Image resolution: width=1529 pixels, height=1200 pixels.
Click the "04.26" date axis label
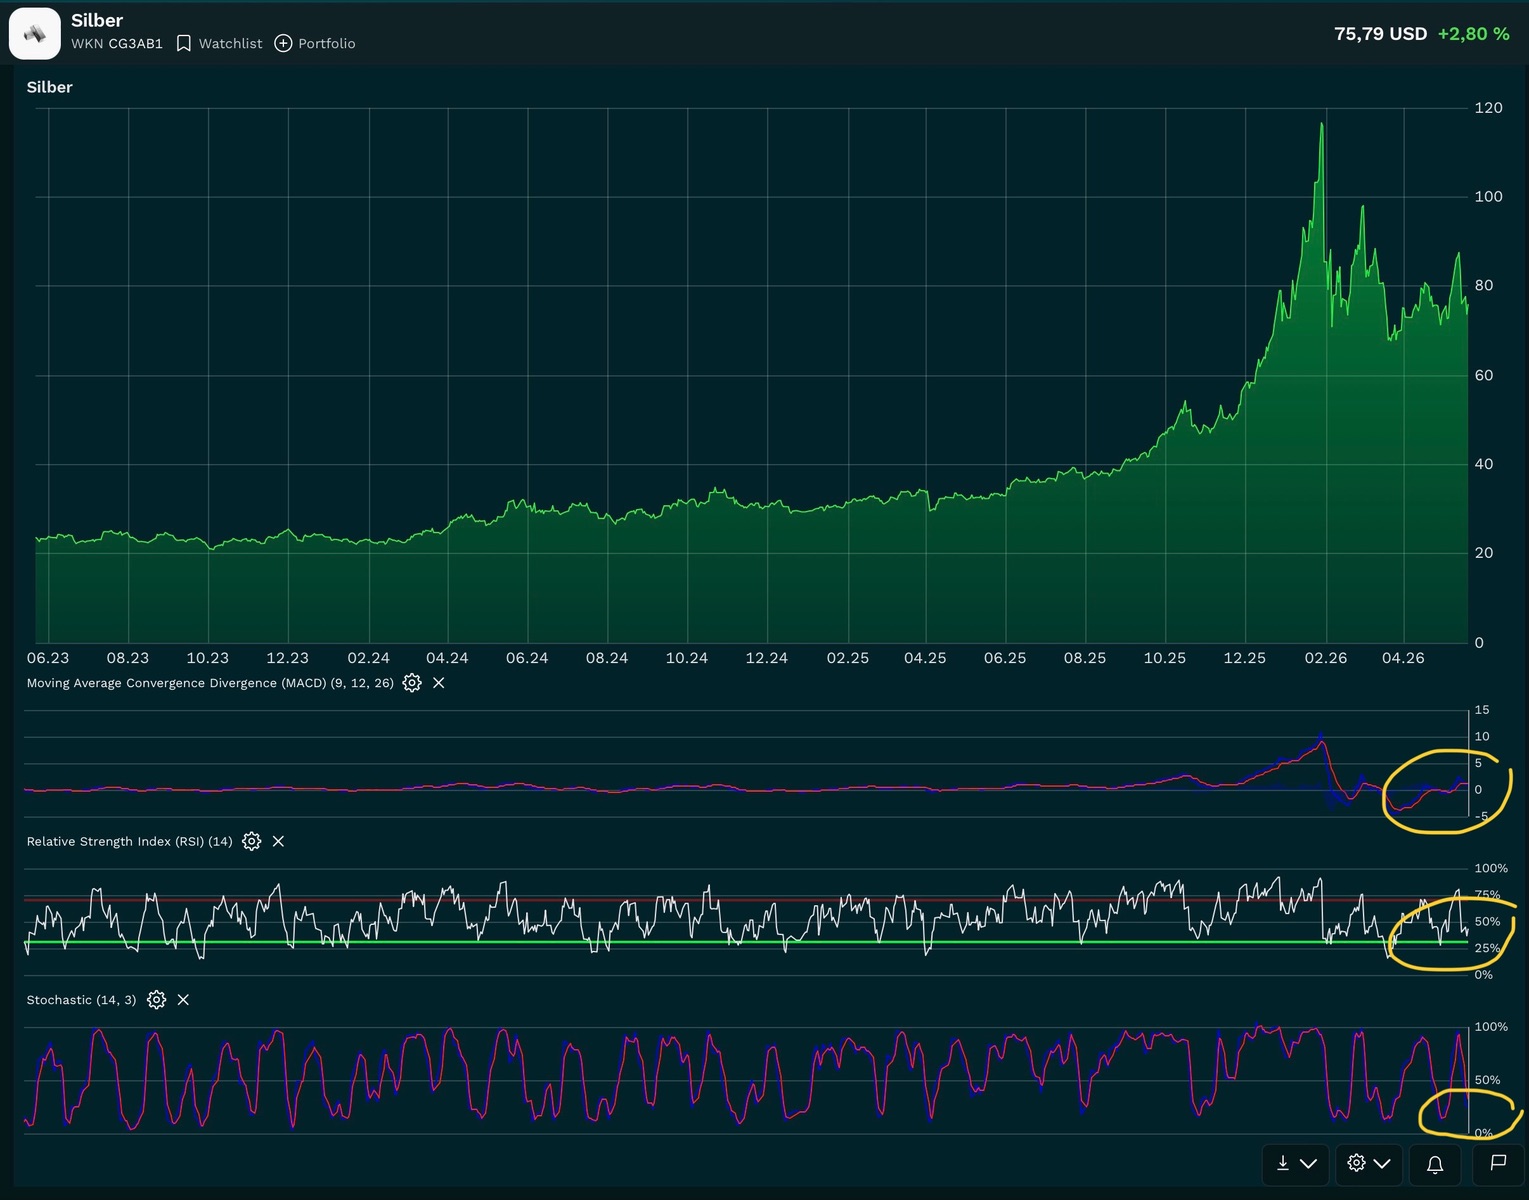[x=1403, y=658]
